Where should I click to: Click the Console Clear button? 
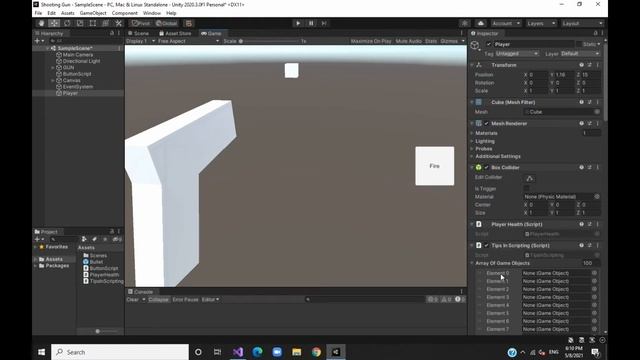click(x=133, y=300)
